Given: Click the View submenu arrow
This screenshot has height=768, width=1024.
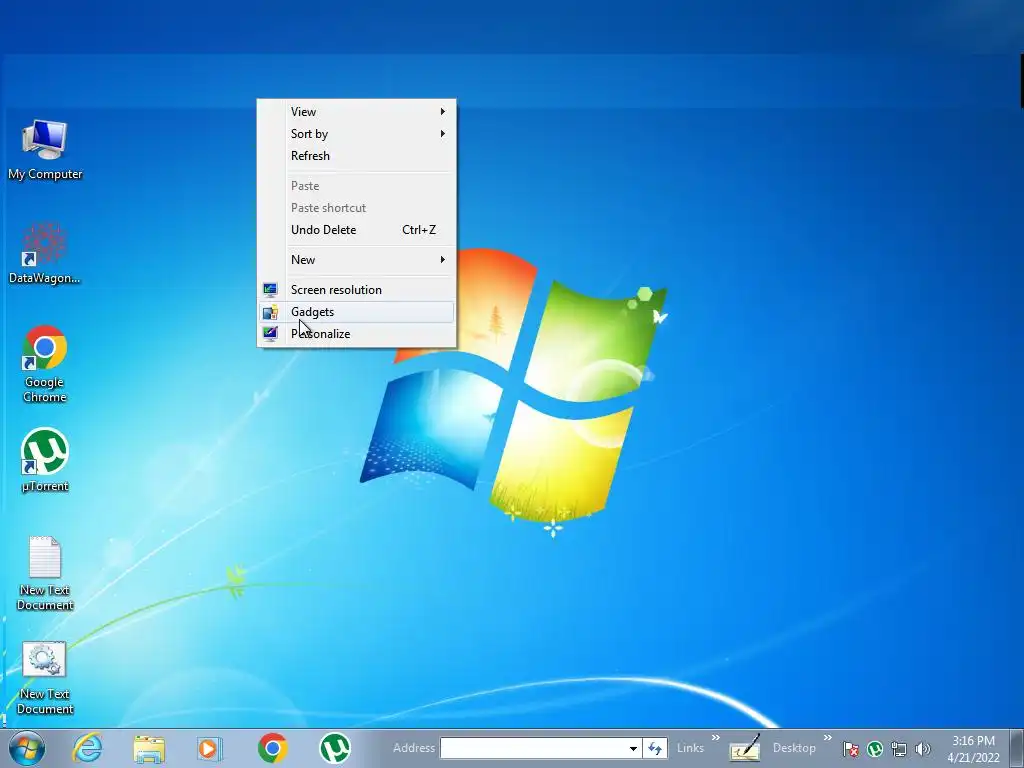Looking at the screenshot, I should click(x=443, y=112).
